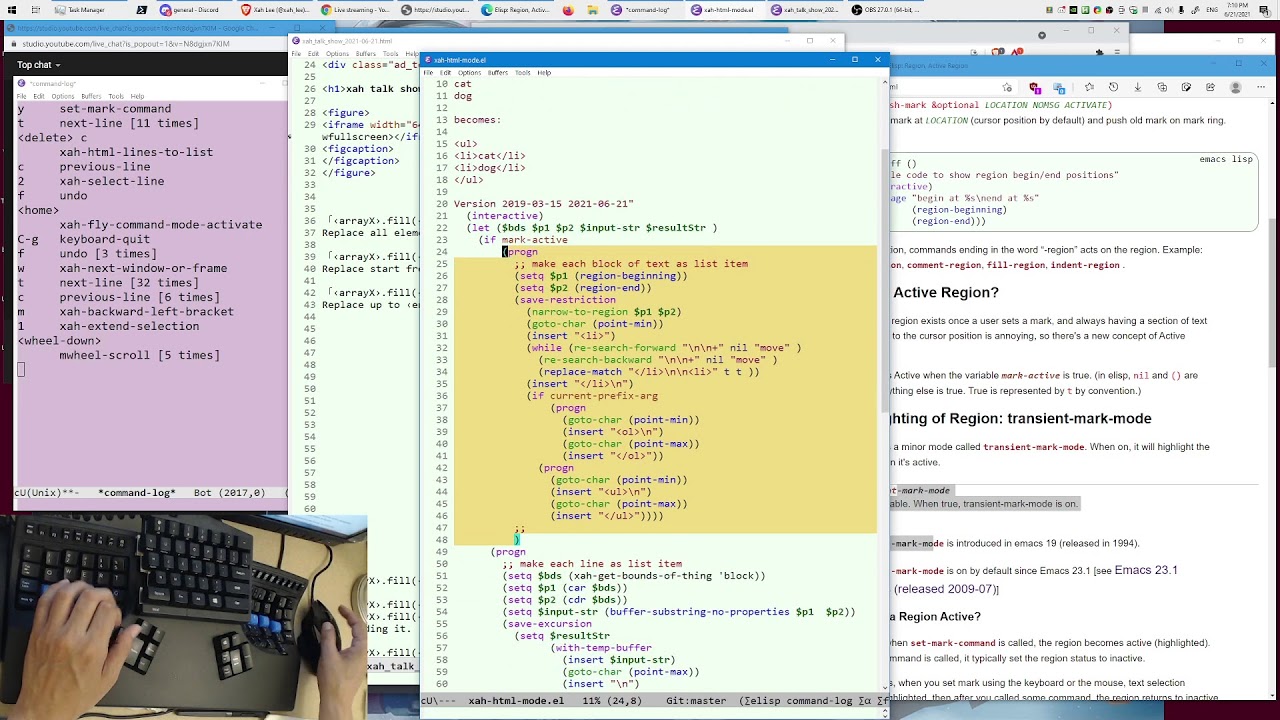This screenshot has height=720, width=1280.
Task: Click '(if current-prefix-arg' on line 36
Action: click(592, 396)
